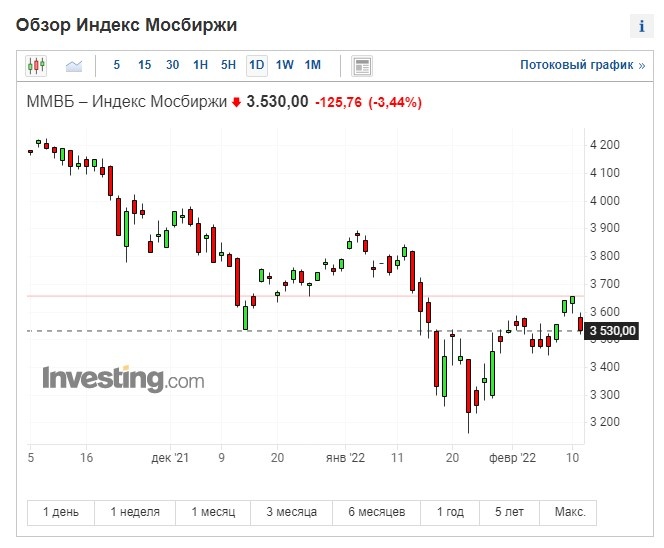This screenshot has width=664, height=548.
Task: Select the 5-minute interval
Action: (x=116, y=65)
